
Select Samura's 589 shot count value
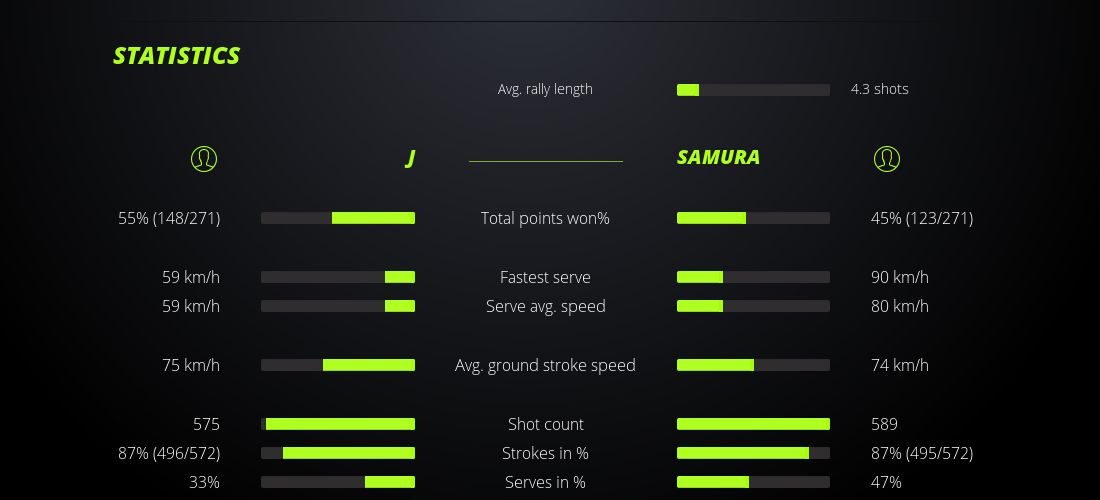coord(885,424)
